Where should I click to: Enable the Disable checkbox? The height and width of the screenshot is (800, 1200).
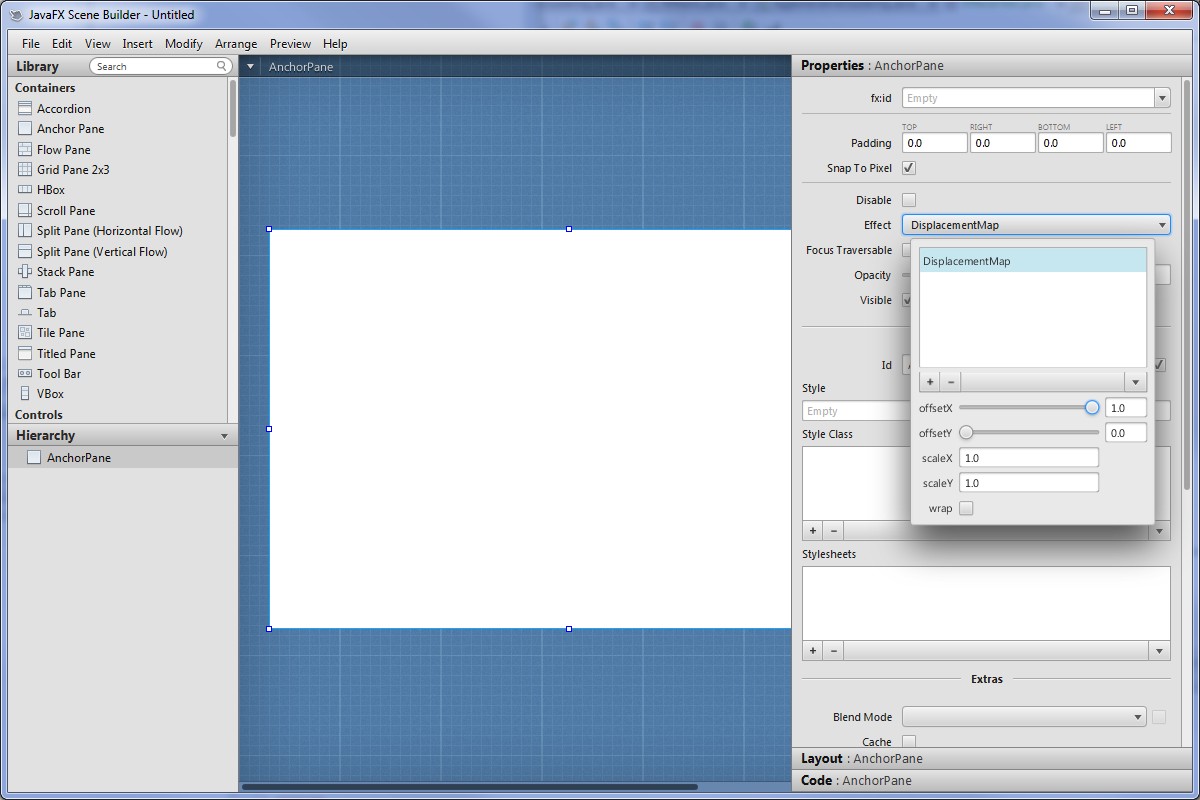coord(909,200)
